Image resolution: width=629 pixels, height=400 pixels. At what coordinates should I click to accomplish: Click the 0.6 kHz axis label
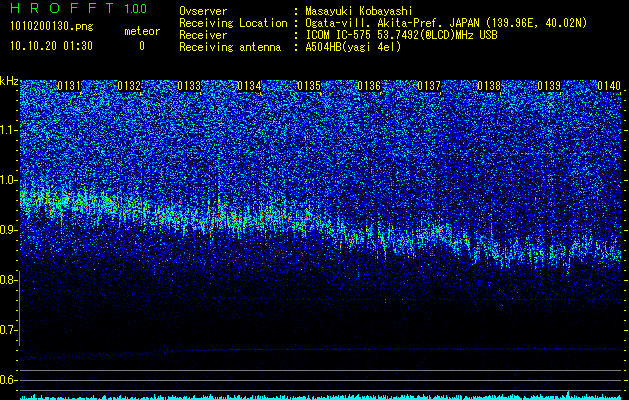click(10, 380)
